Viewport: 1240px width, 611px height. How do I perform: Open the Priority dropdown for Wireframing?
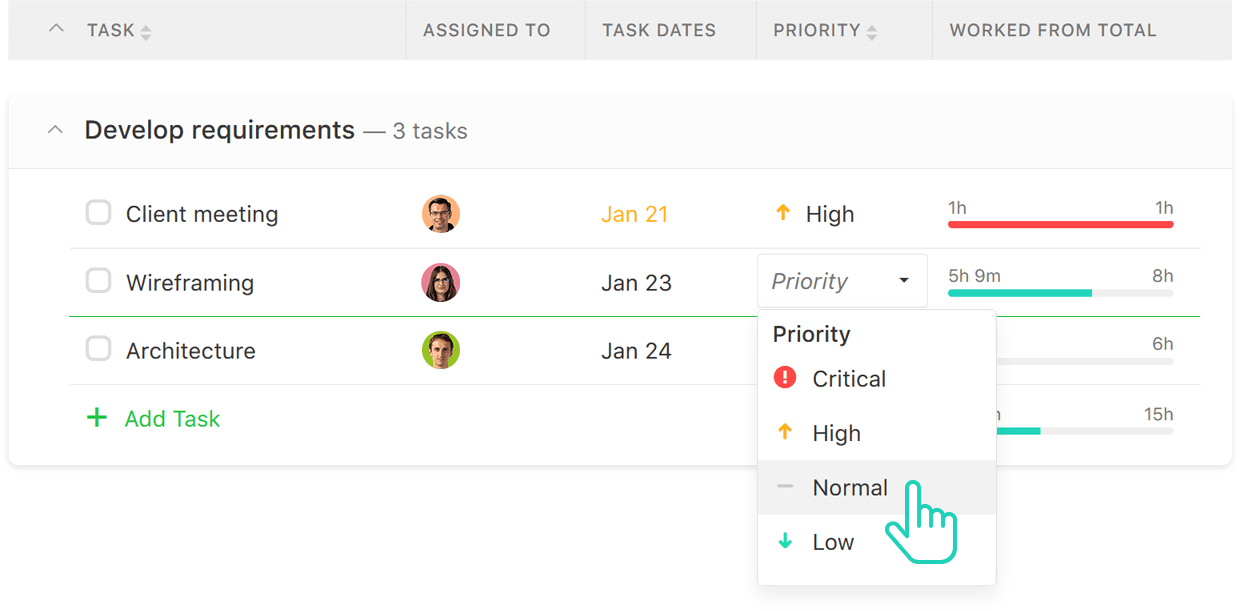coord(841,281)
